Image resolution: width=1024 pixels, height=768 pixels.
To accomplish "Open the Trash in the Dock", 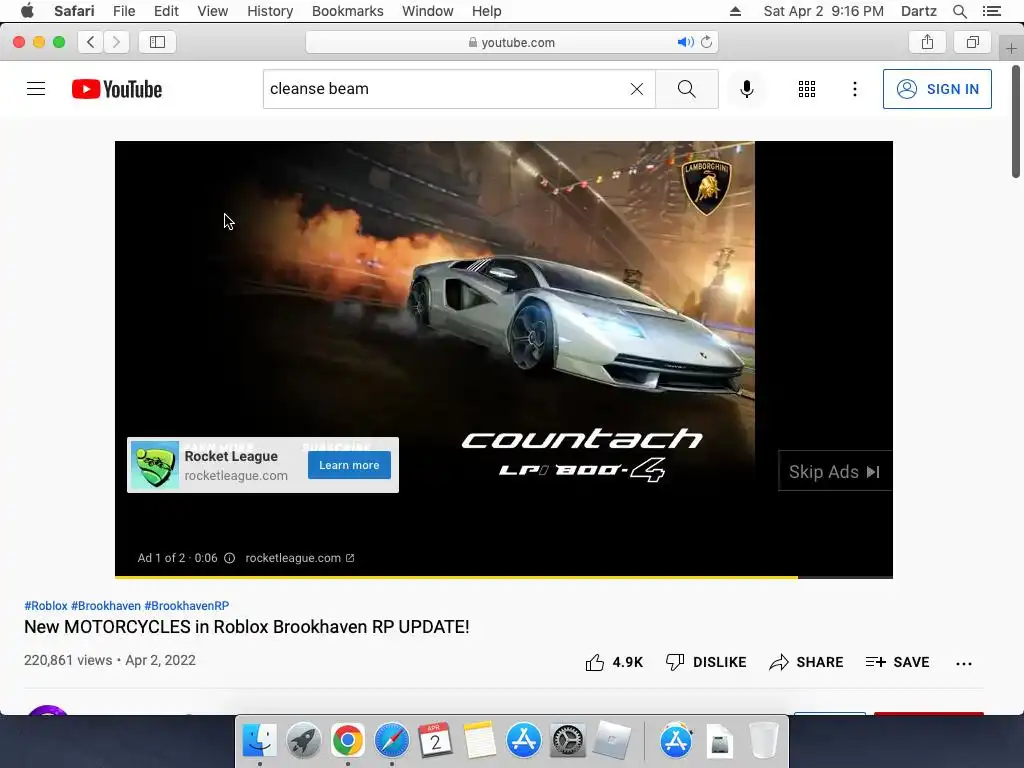I will pos(763,741).
